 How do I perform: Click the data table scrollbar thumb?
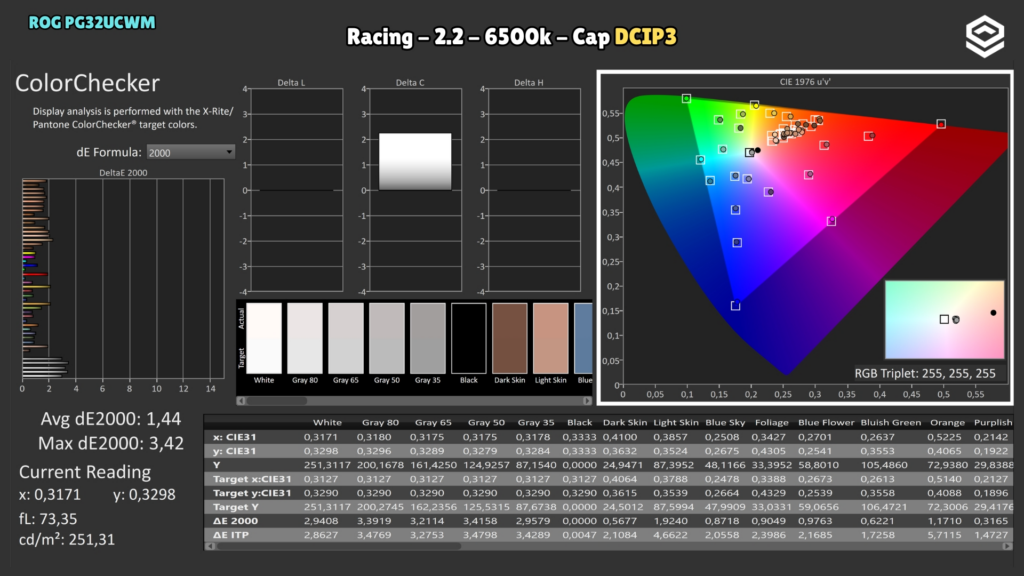338,547
